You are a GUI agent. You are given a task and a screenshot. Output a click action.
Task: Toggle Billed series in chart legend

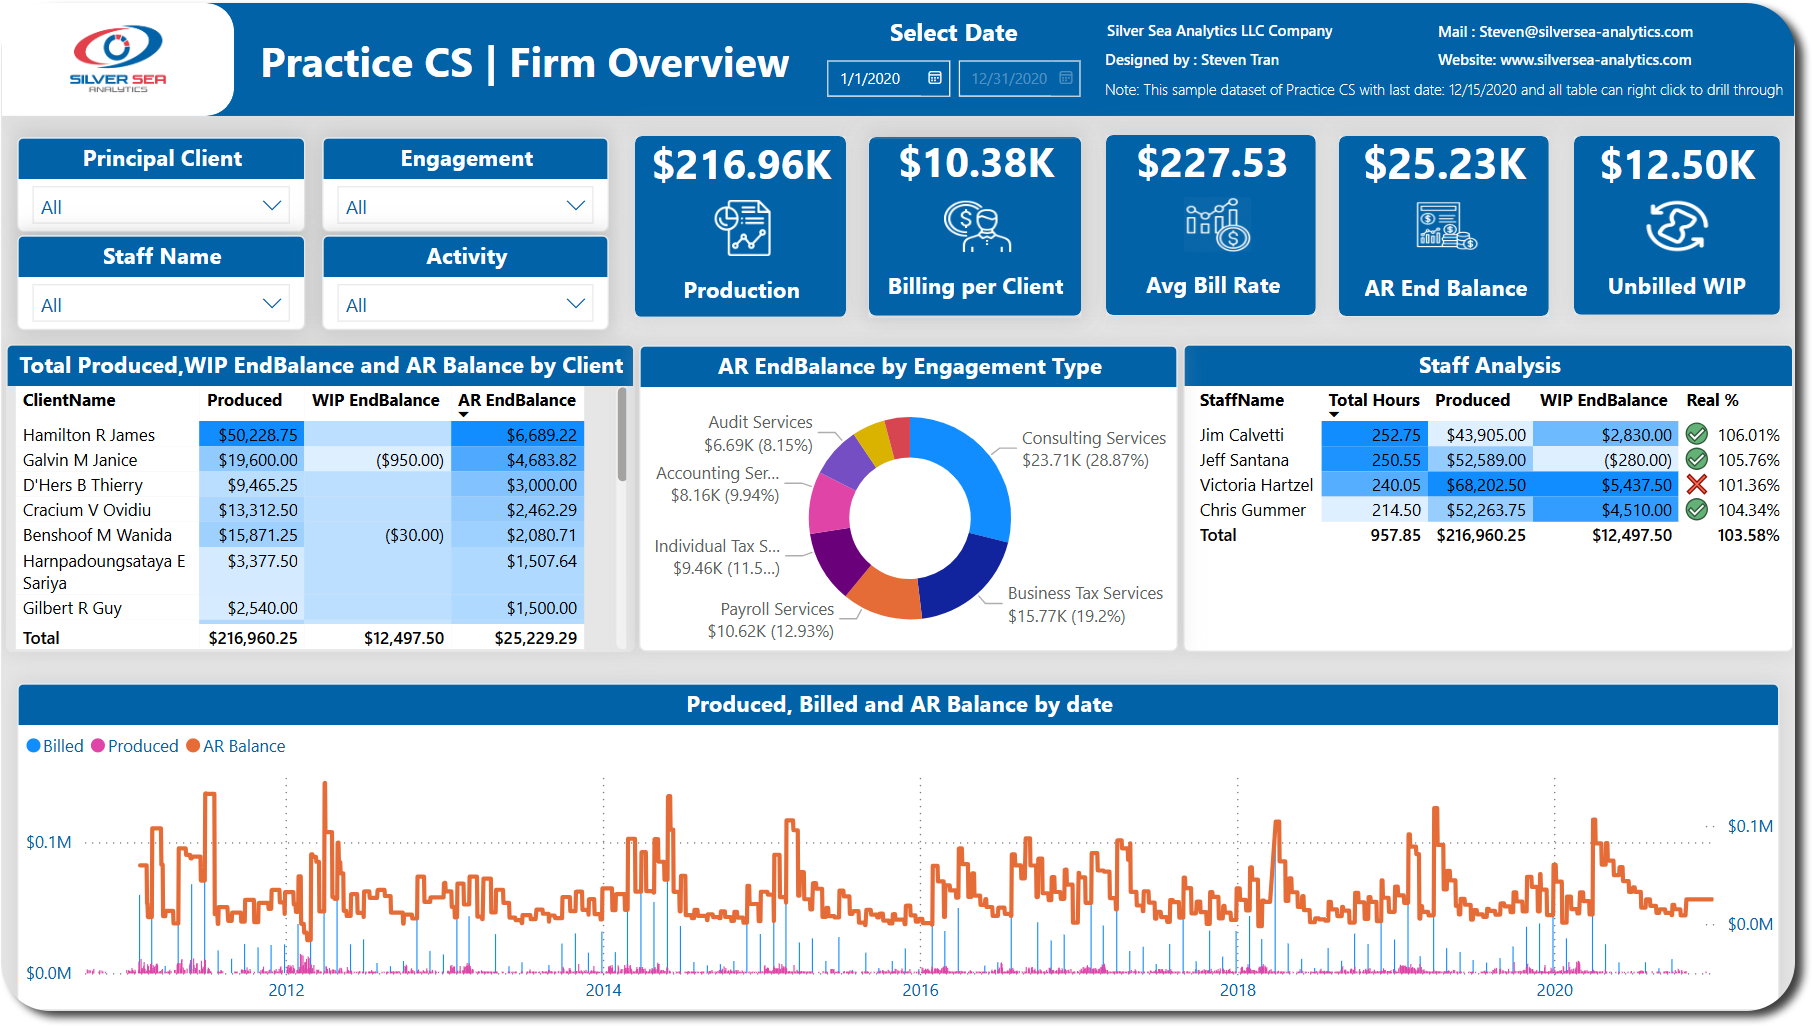pyautogui.click(x=55, y=746)
